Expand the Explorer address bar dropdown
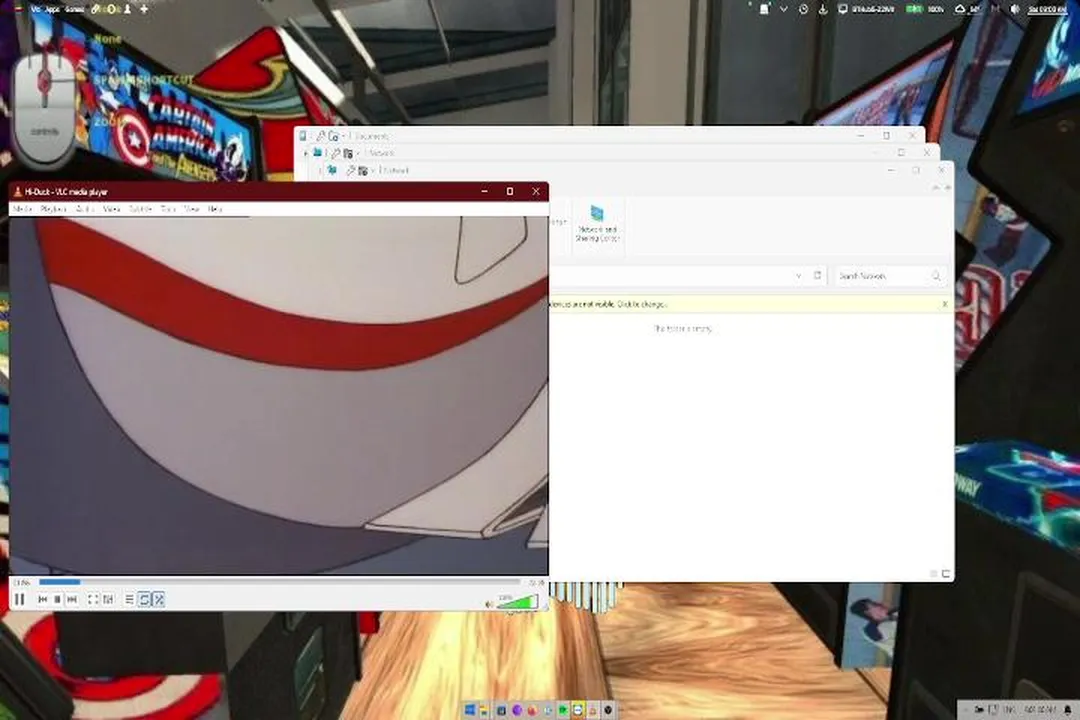 tap(798, 276)
